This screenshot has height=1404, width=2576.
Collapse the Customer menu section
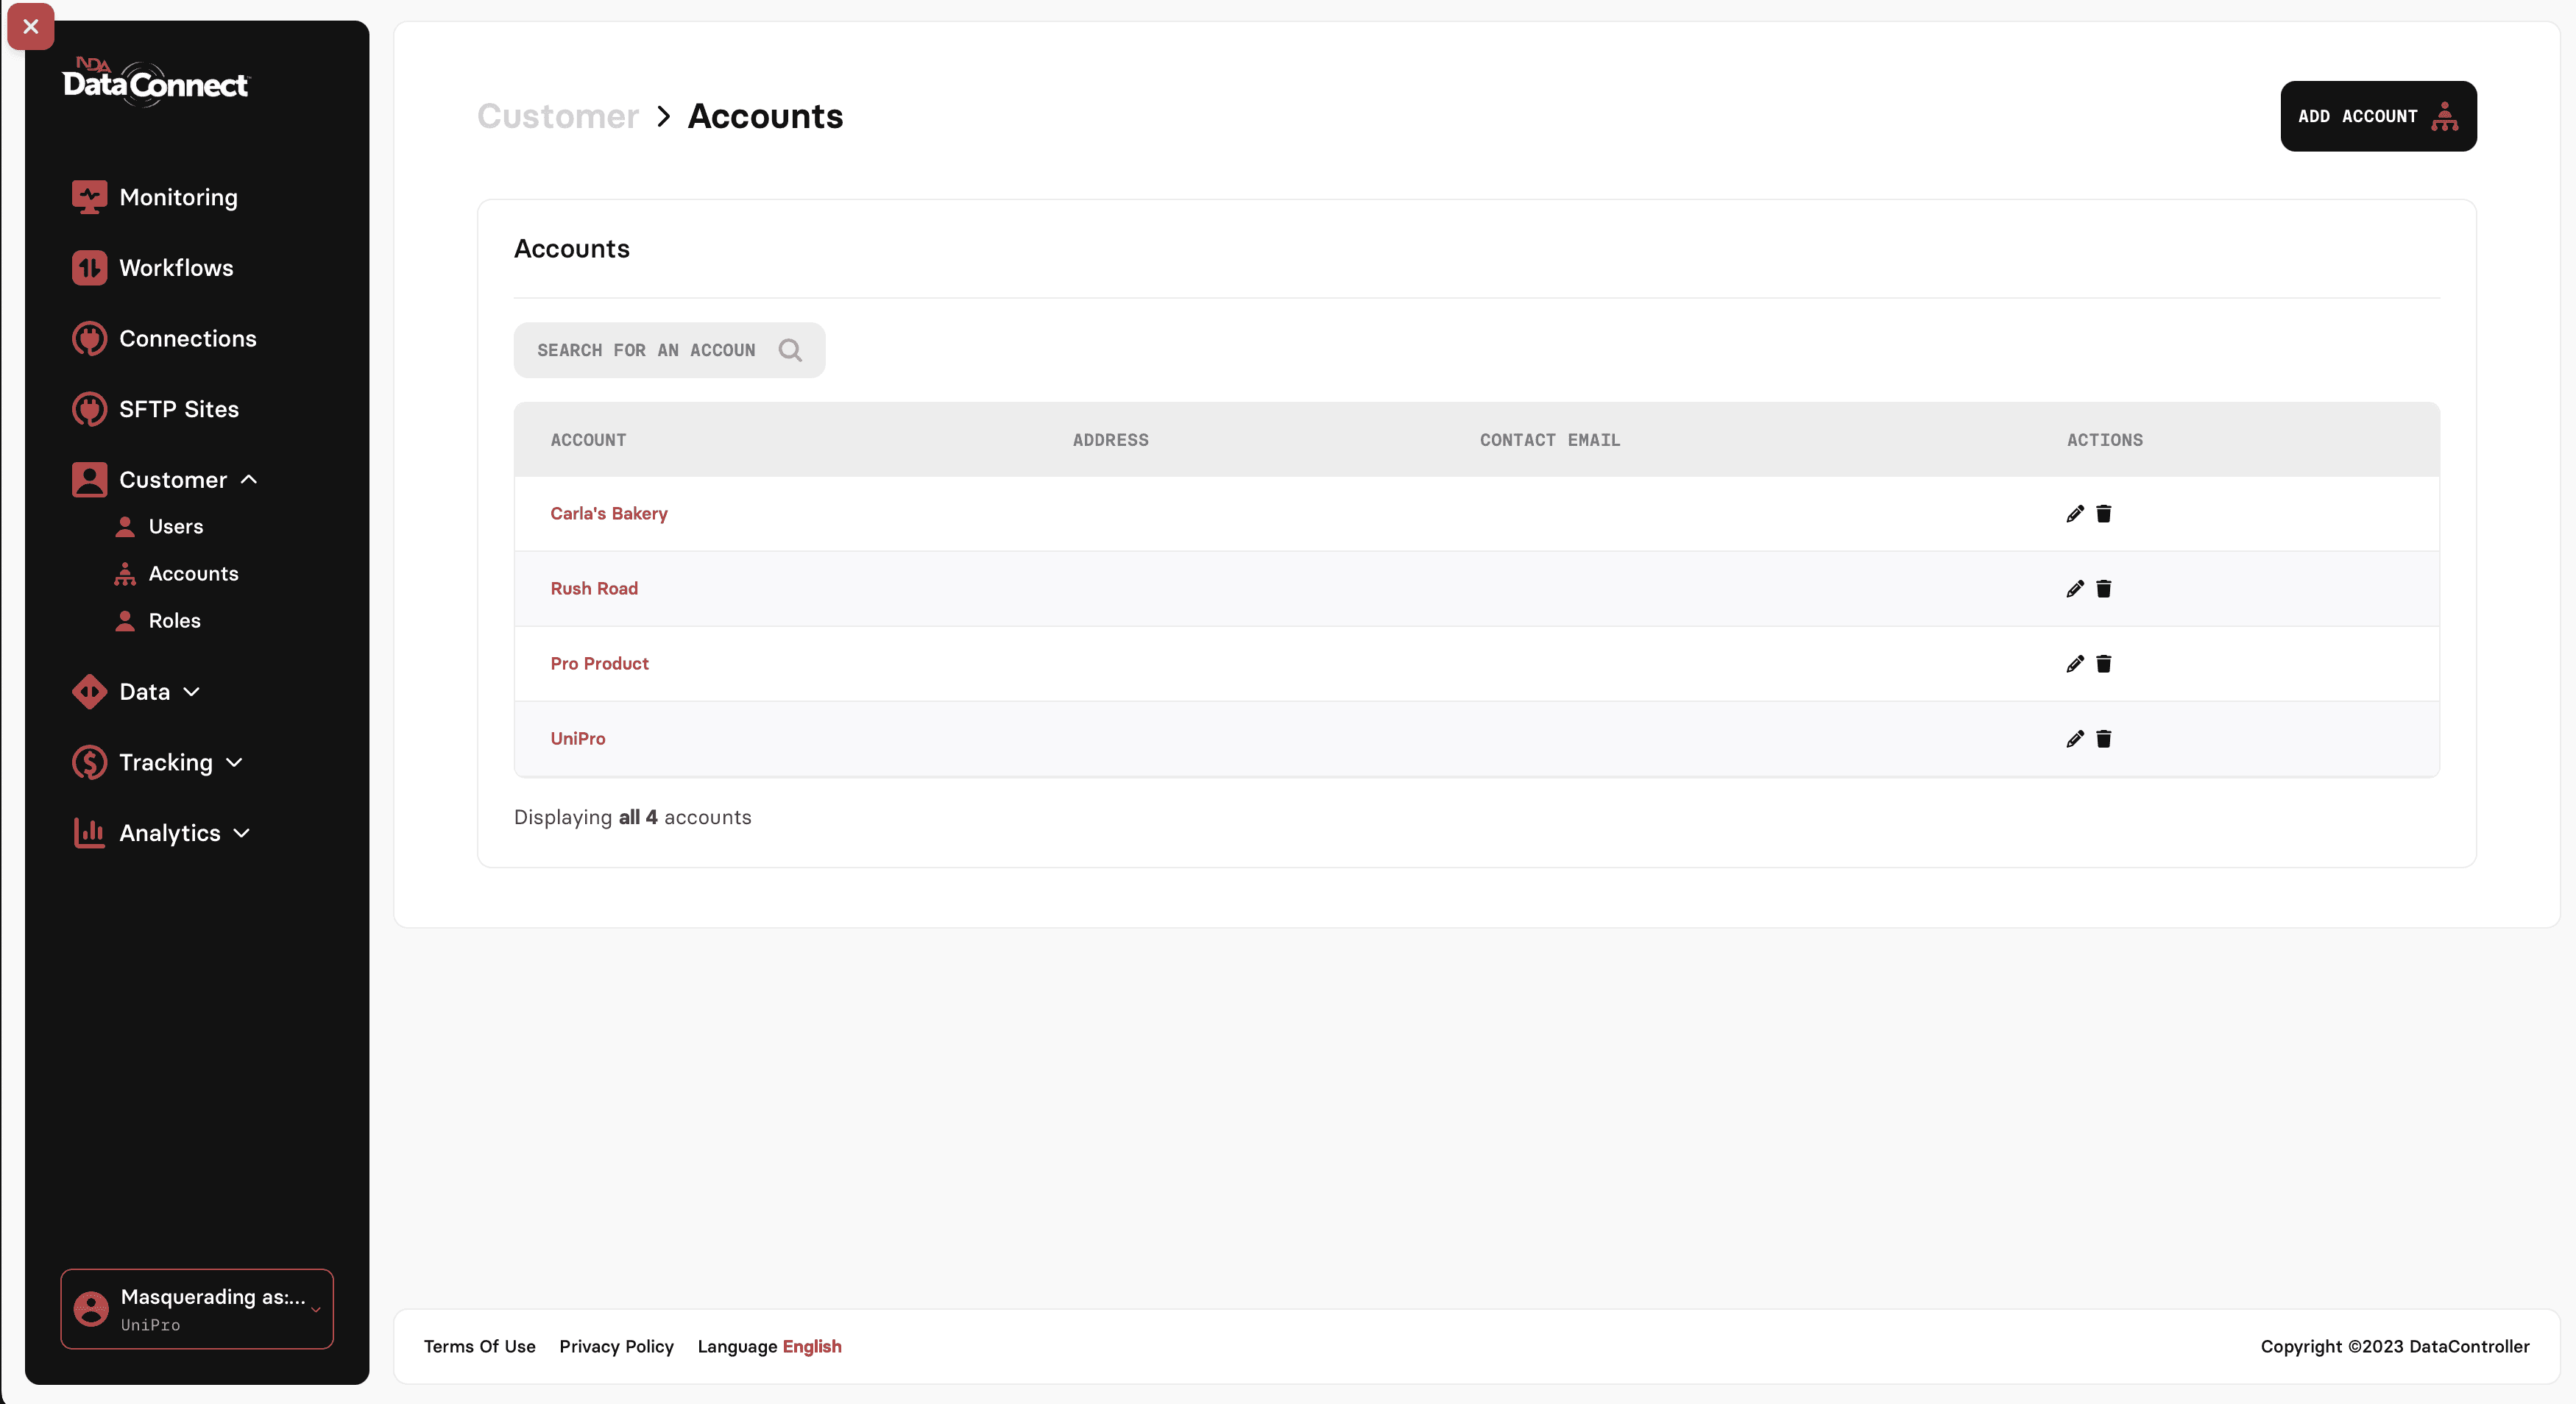point(249,480)
